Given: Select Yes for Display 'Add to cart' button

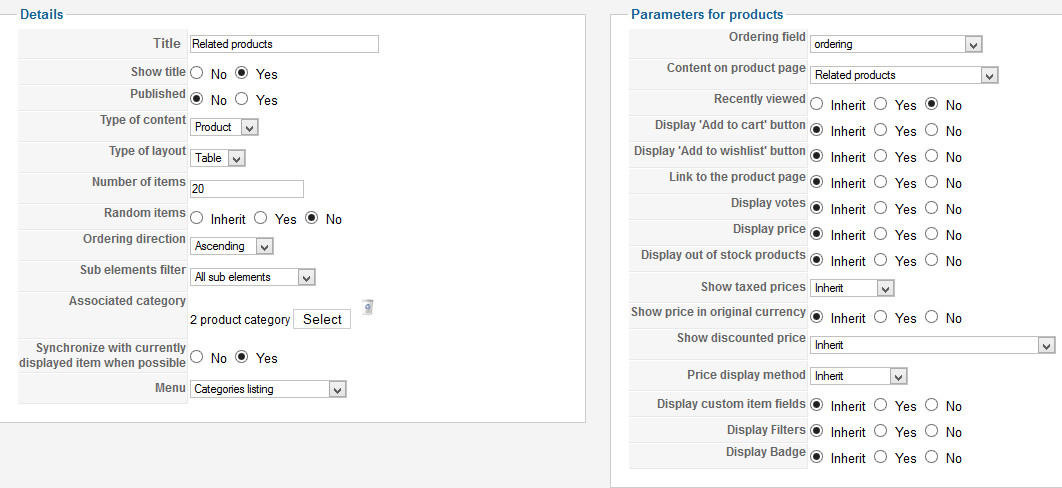Looking at the screenshot, I should click(881, 130).
